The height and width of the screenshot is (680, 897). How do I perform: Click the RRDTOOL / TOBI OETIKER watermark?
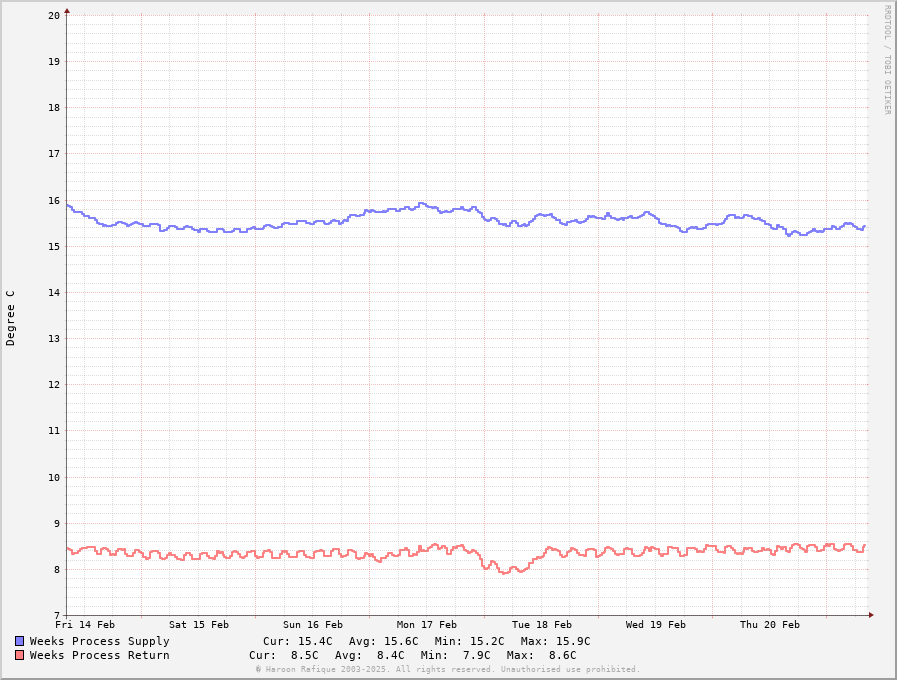[x=886, y=60]
